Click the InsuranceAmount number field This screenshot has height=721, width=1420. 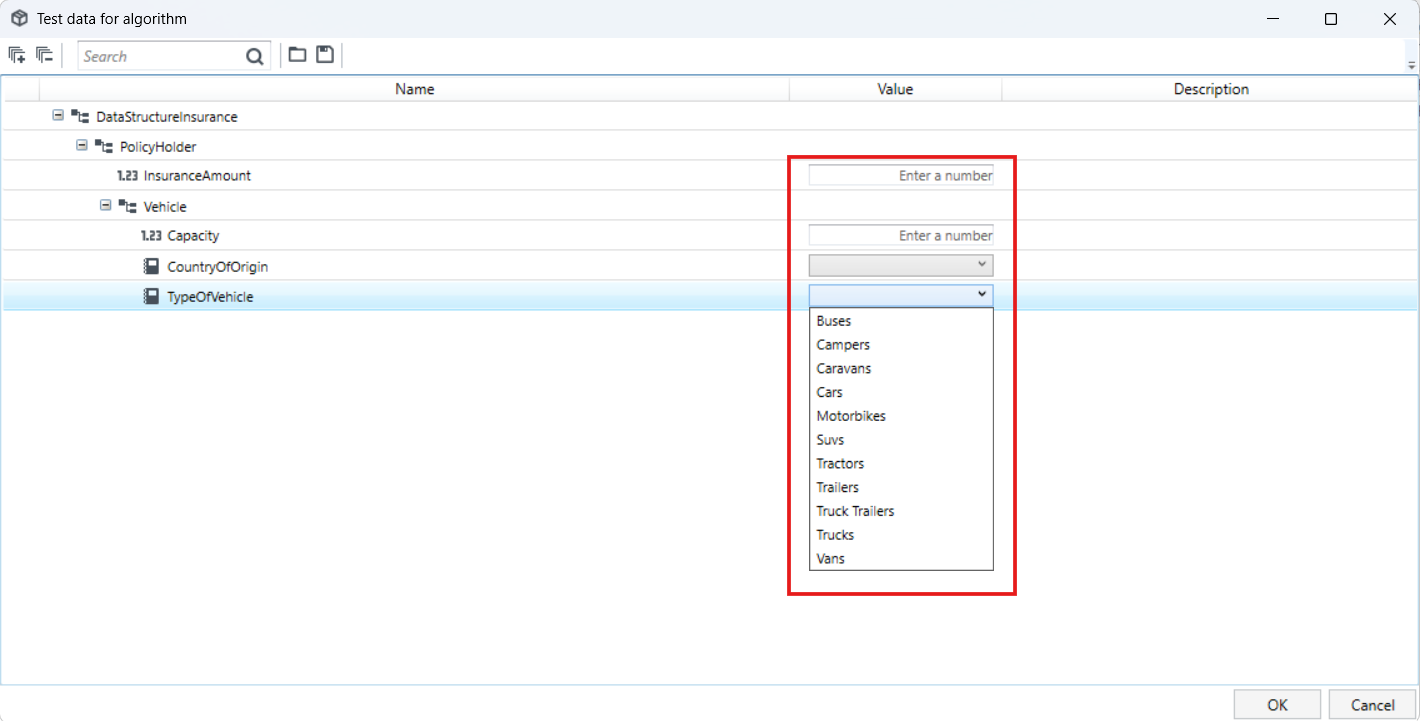[x=901, y=175]
